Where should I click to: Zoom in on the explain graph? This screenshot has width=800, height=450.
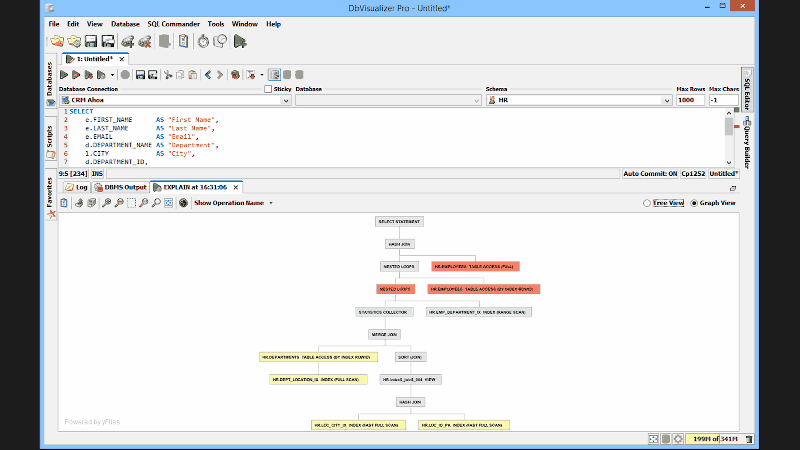click(x=106, y=203)
